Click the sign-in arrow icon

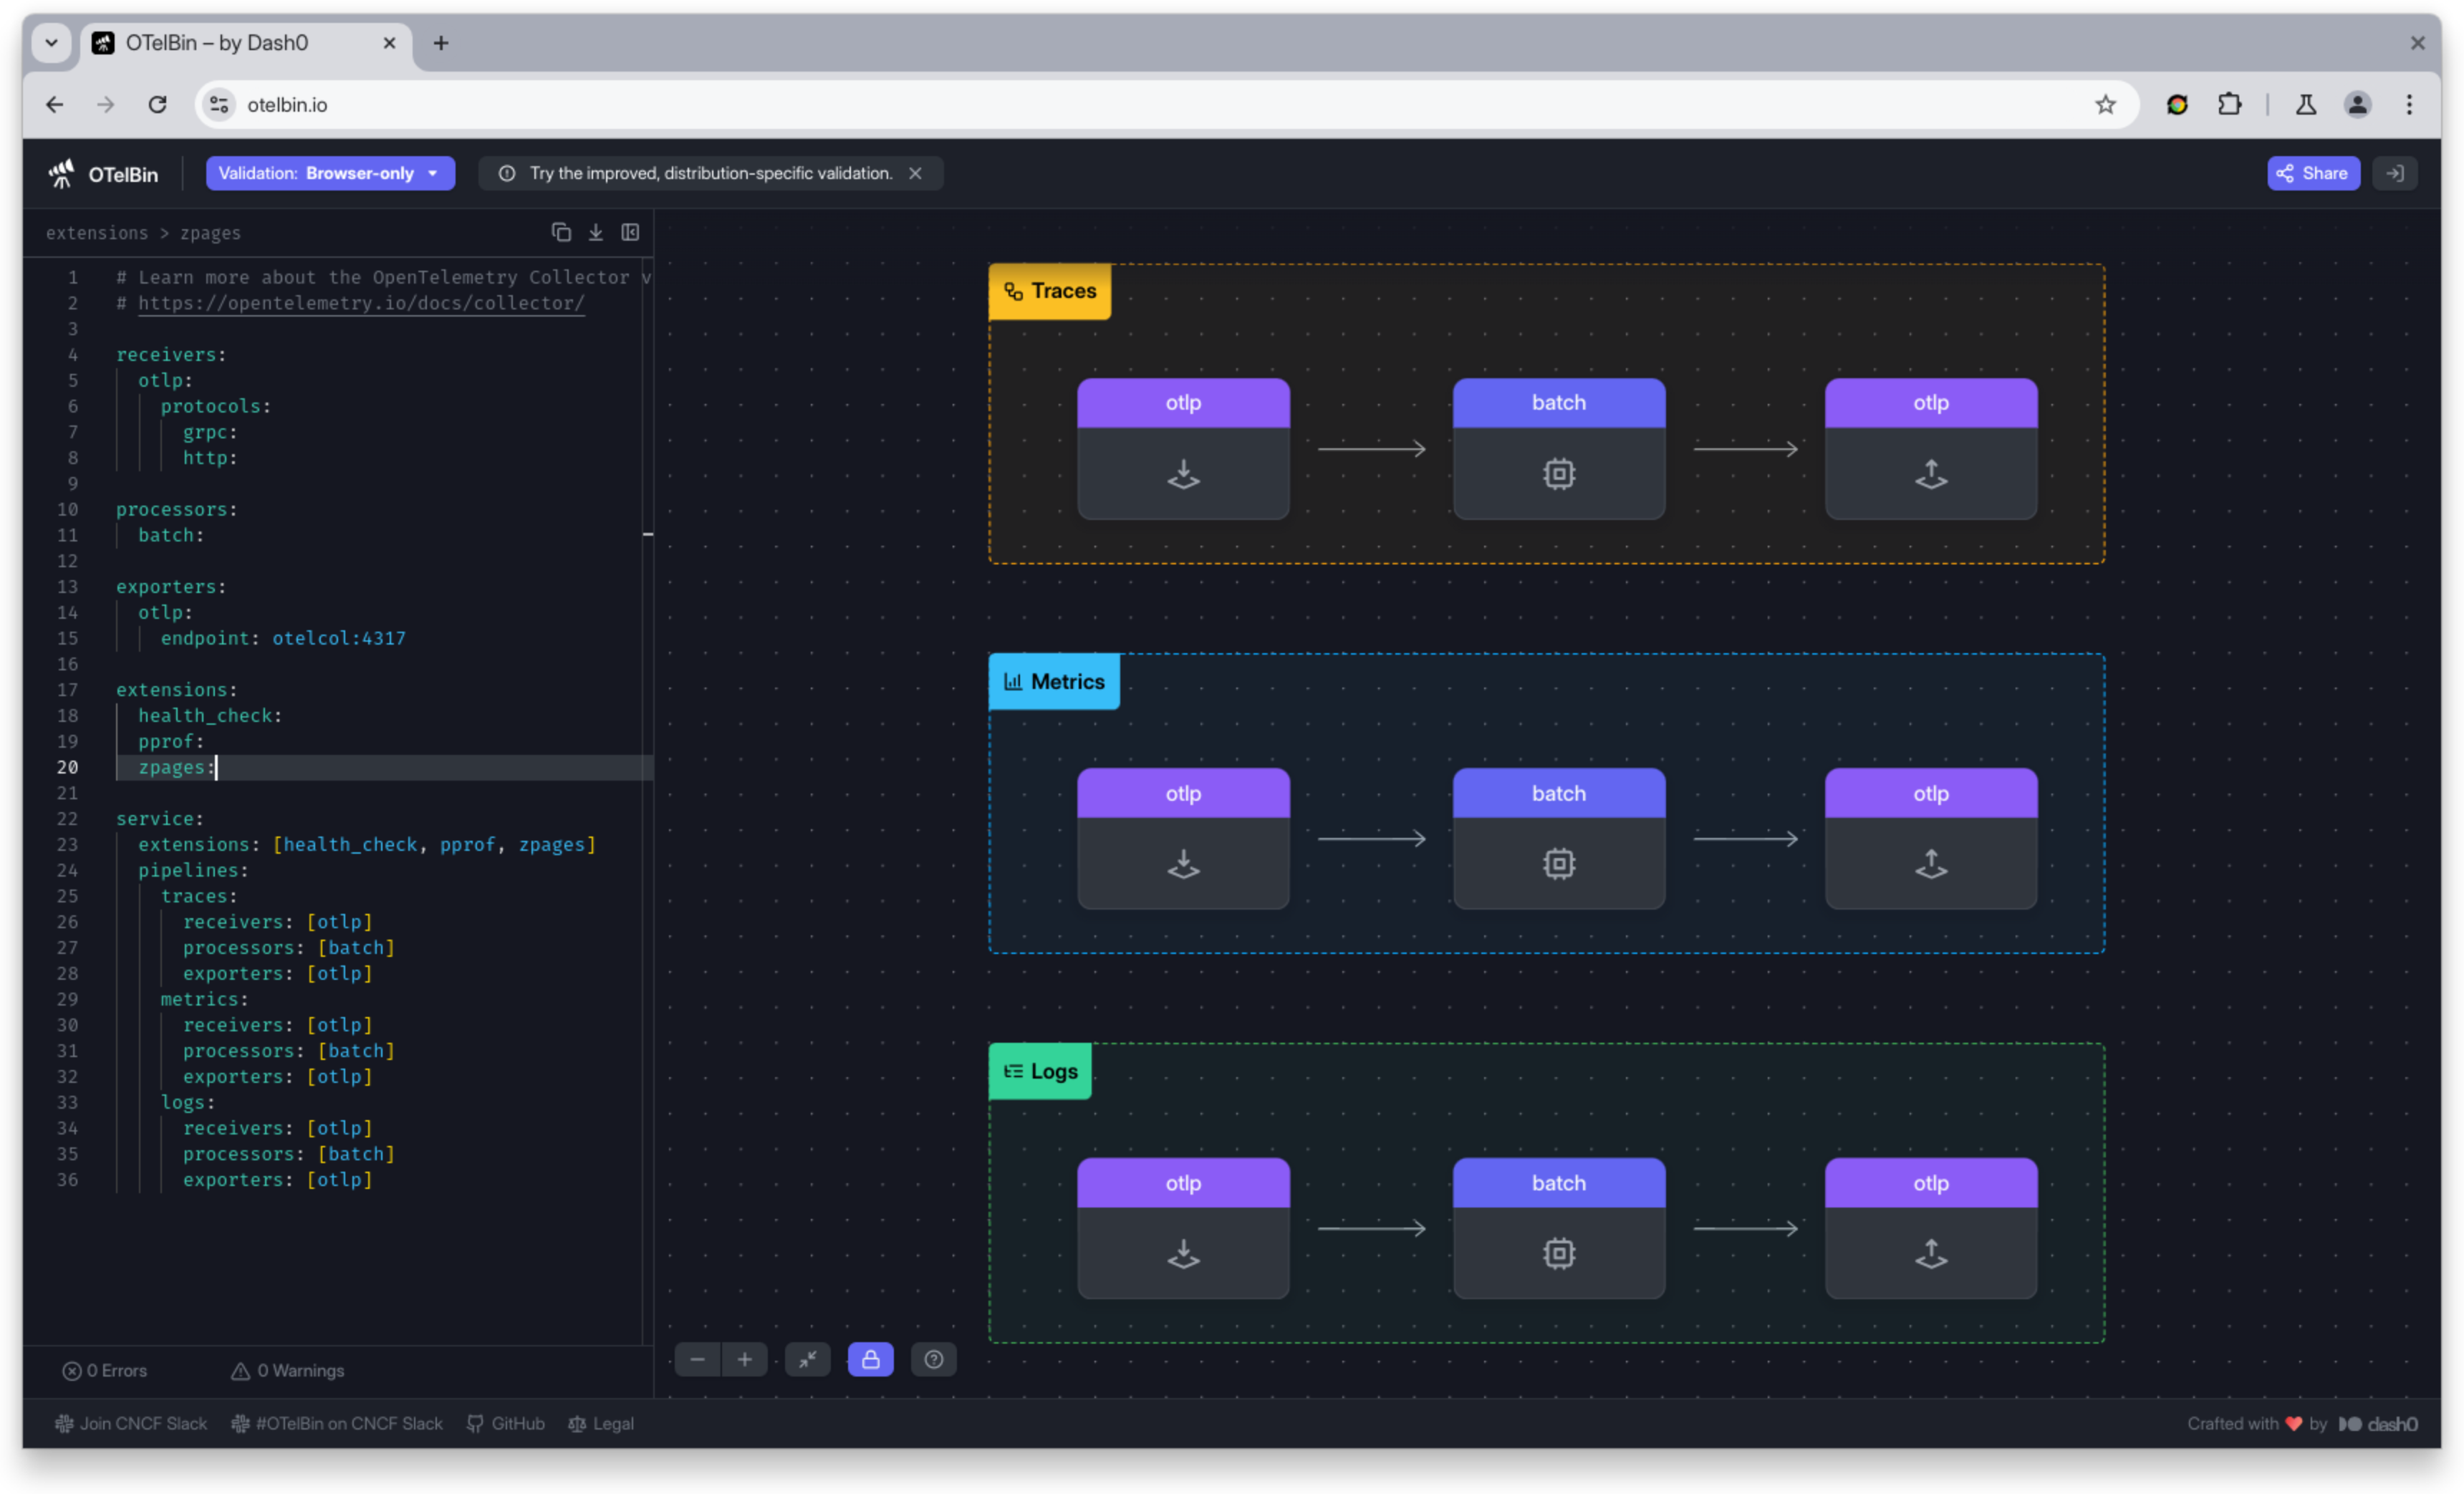coord(2395,172)
